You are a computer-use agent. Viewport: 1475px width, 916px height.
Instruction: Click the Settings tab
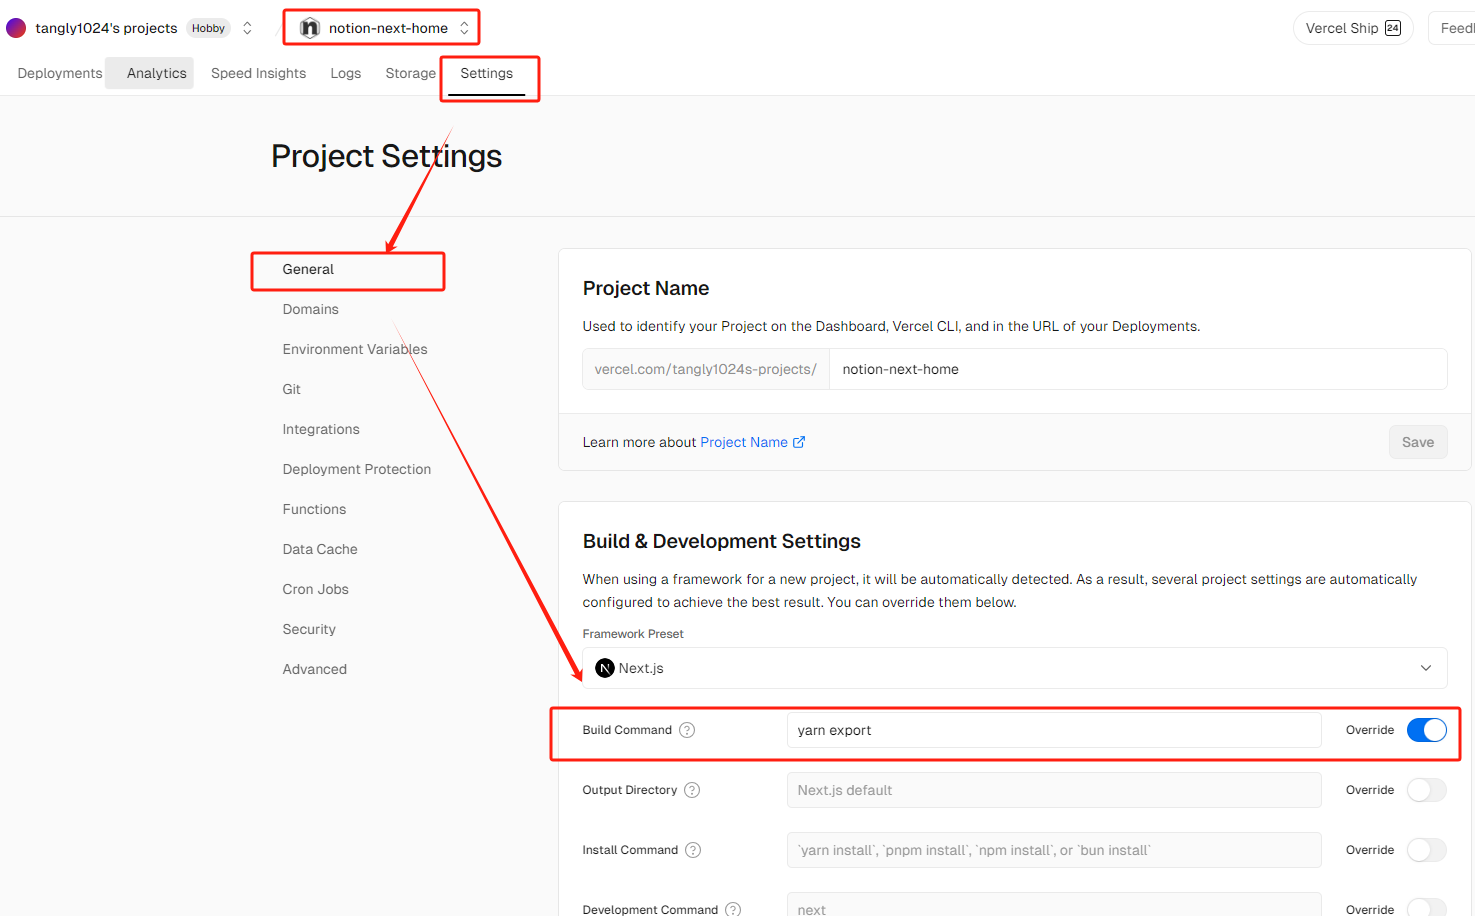click(487, 73)
